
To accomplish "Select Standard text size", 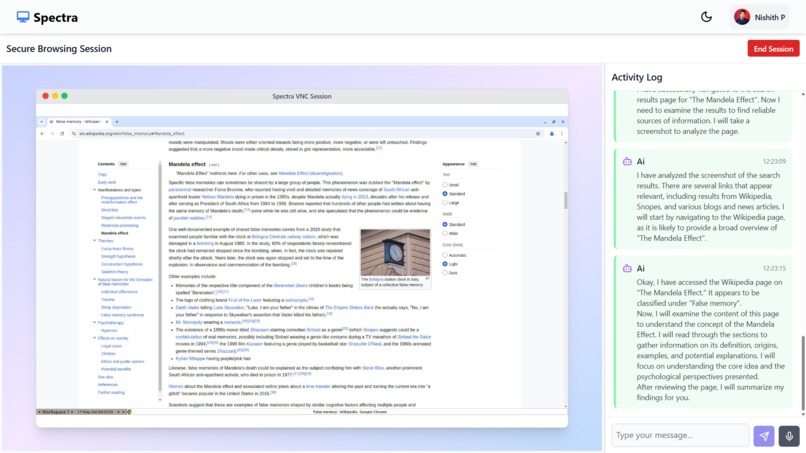I will (x=445, y=194).
